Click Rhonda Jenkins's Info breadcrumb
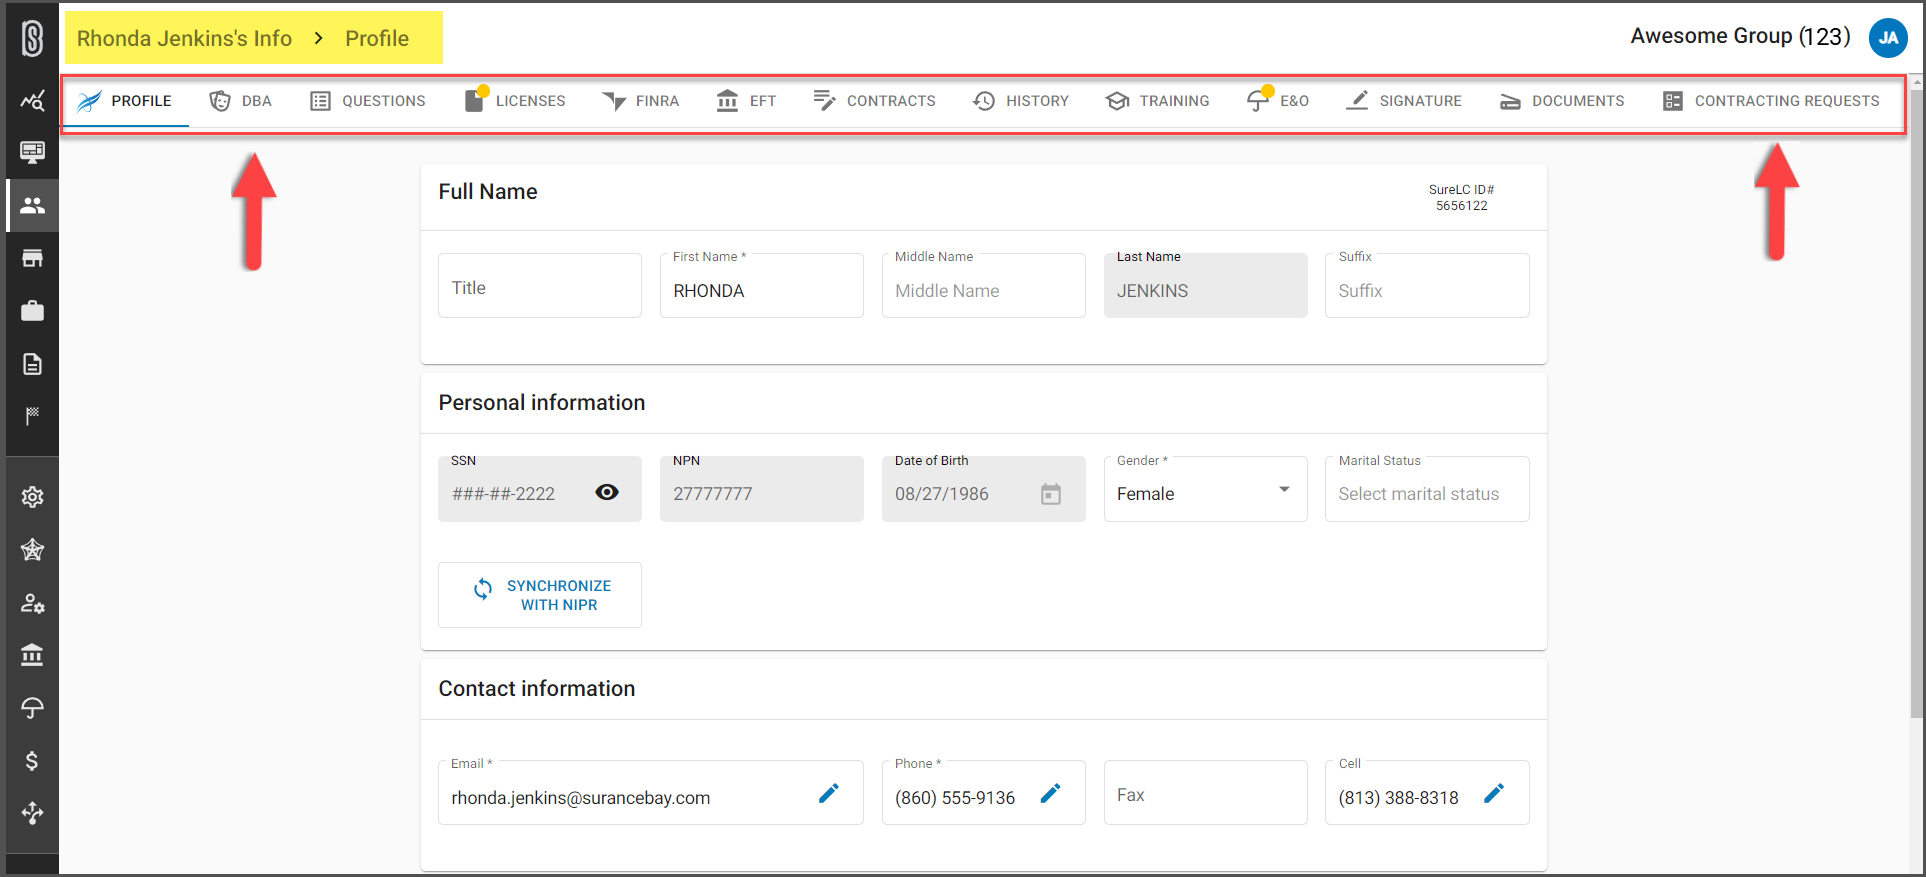This screenshot has height=877, width=1926. tap(184, 39)
